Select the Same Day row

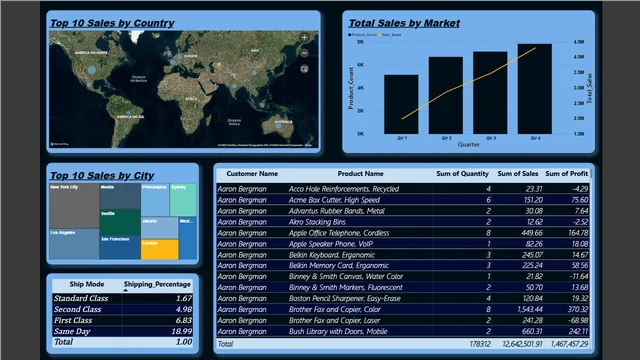[x=122, y=331]
